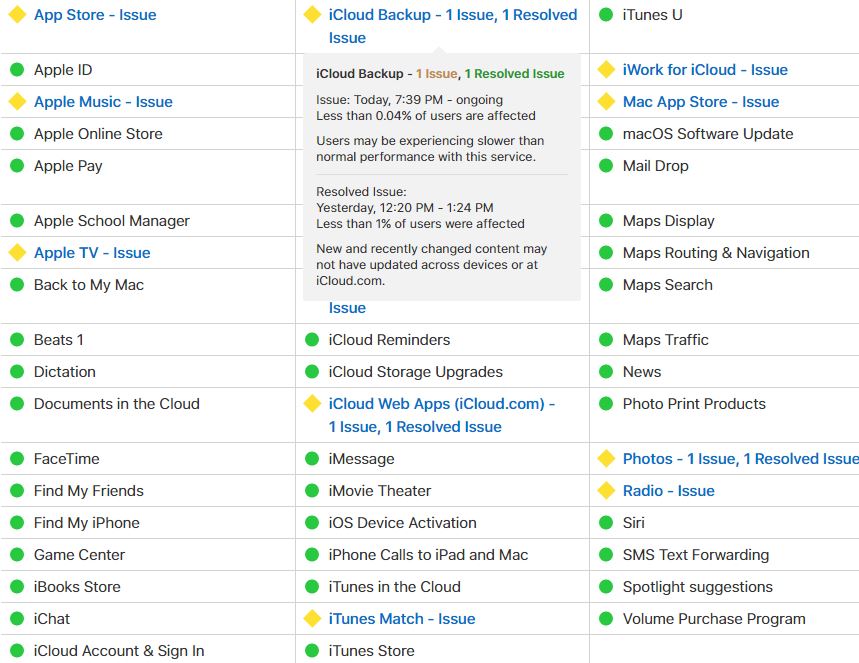
Task: Click green status dot beside iTunes U
Action: tap(606, 15)
